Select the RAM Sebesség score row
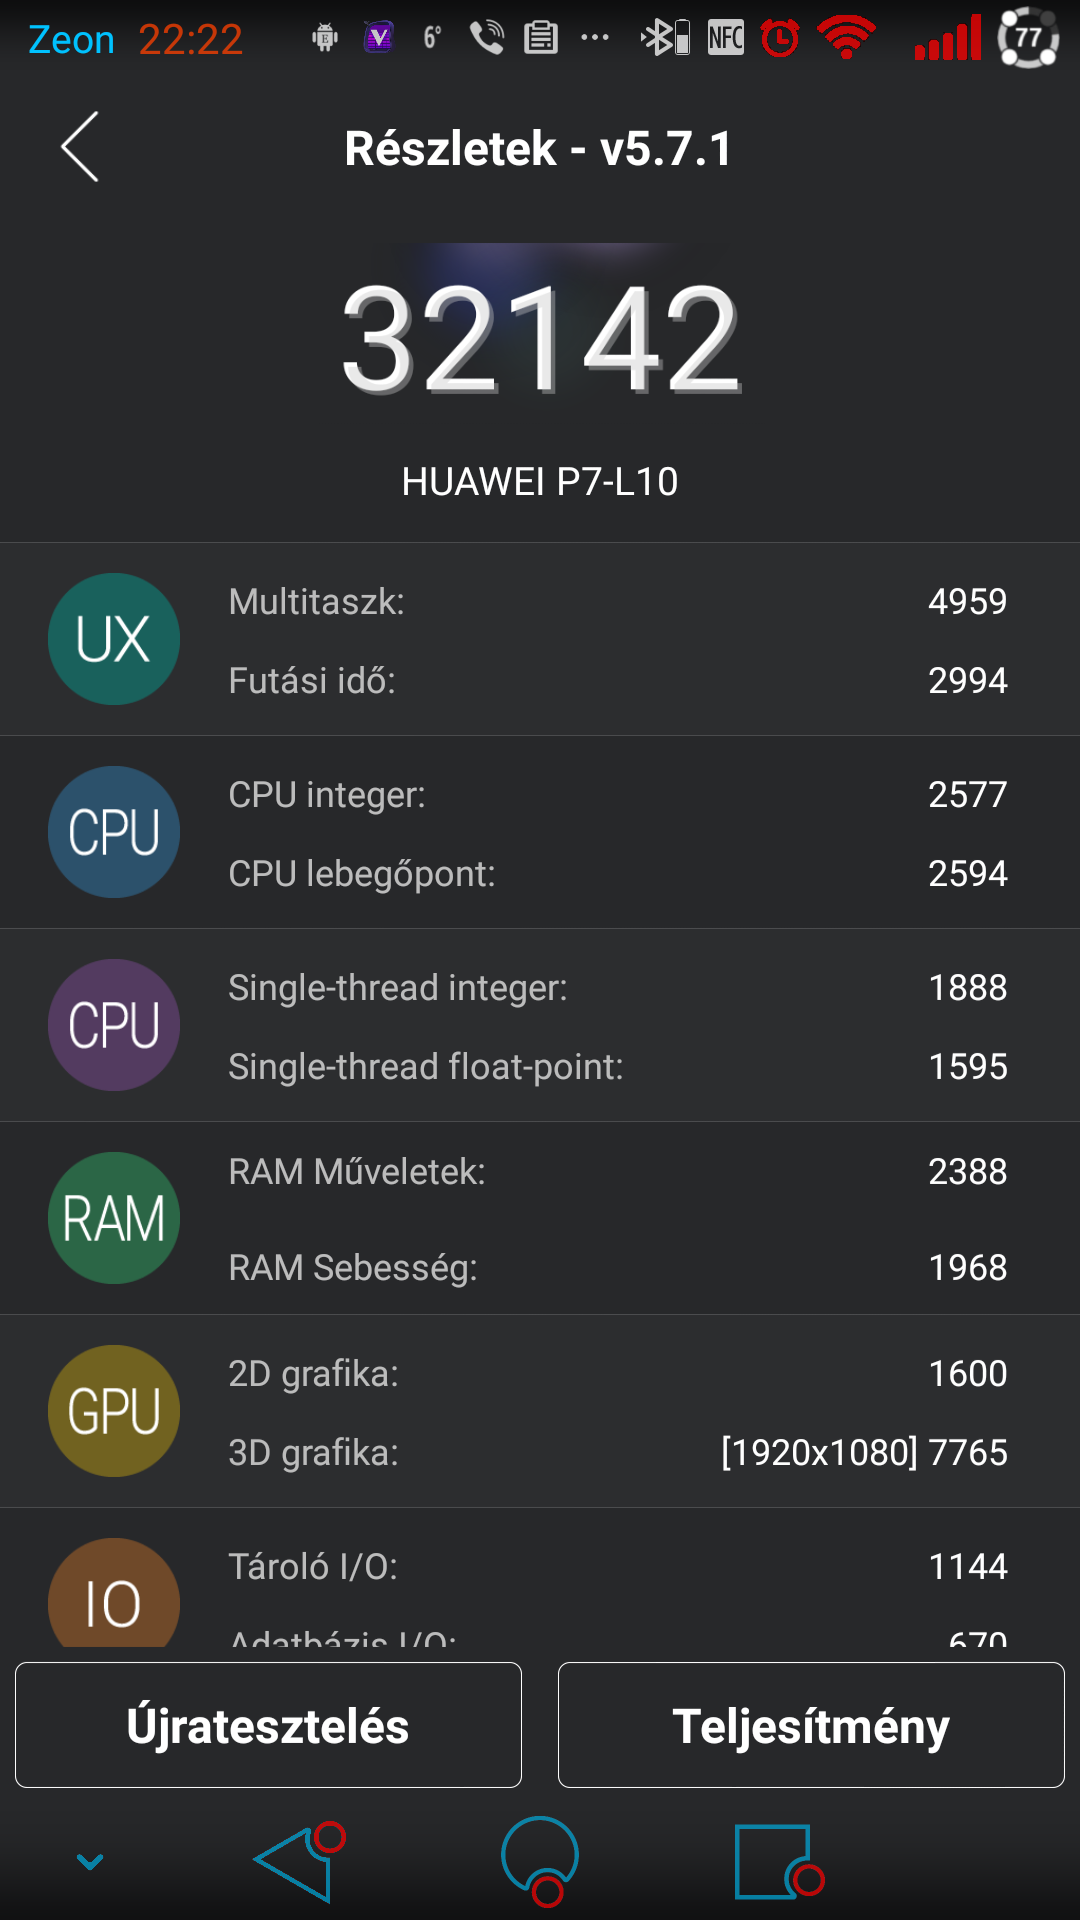This screenshot has width=1080, height=1920. [618, 1267]
